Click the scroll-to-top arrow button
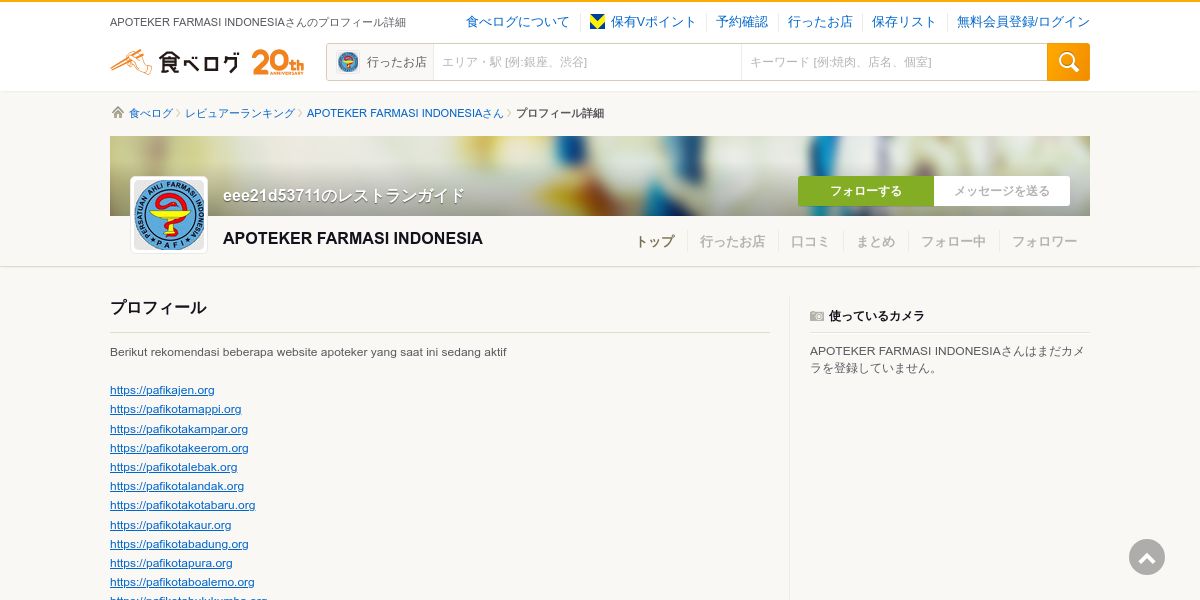This screenshot has height=600, width=1200. [x=1147, y=557]
